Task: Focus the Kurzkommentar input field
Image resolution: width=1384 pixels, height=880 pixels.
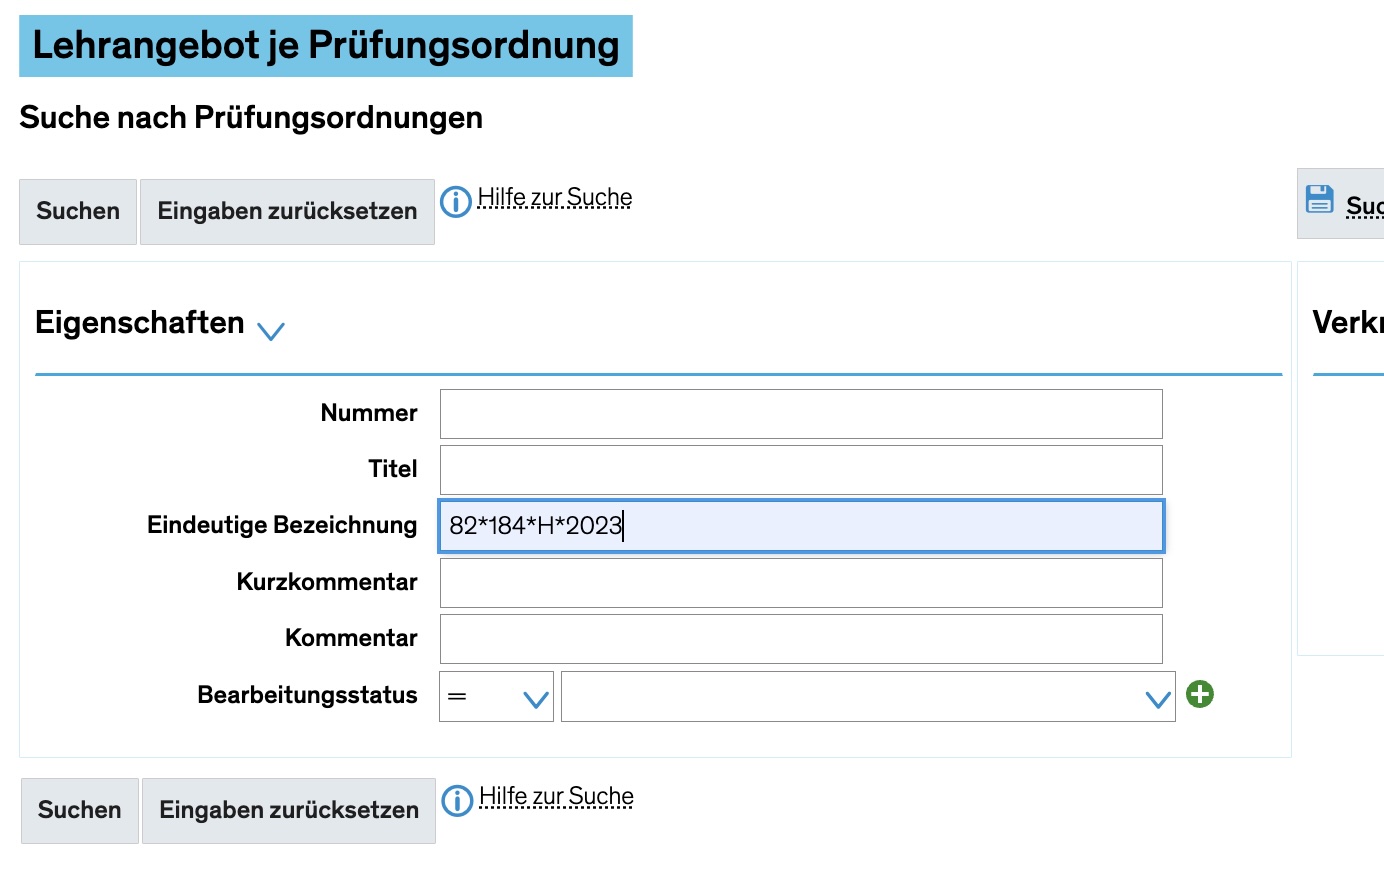Action: [801, 583]
